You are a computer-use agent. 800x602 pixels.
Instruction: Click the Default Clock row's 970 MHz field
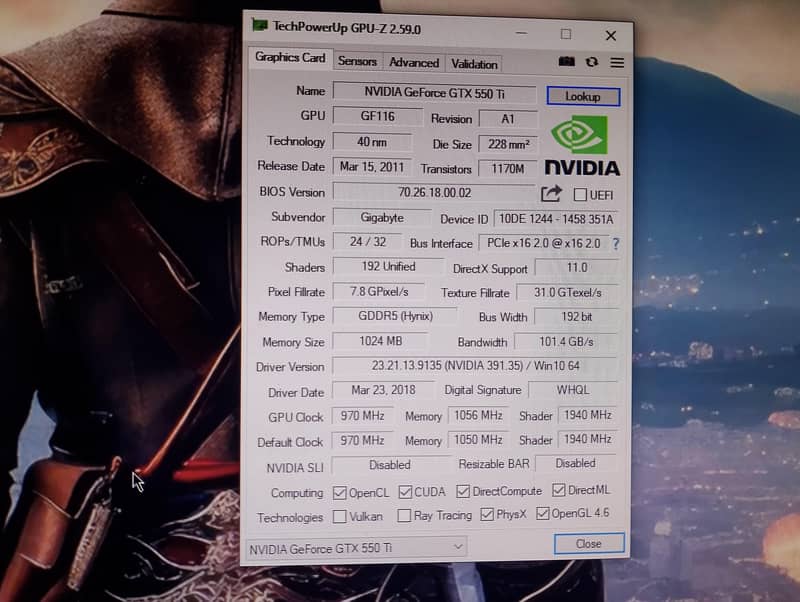click(x=362, y=440)
